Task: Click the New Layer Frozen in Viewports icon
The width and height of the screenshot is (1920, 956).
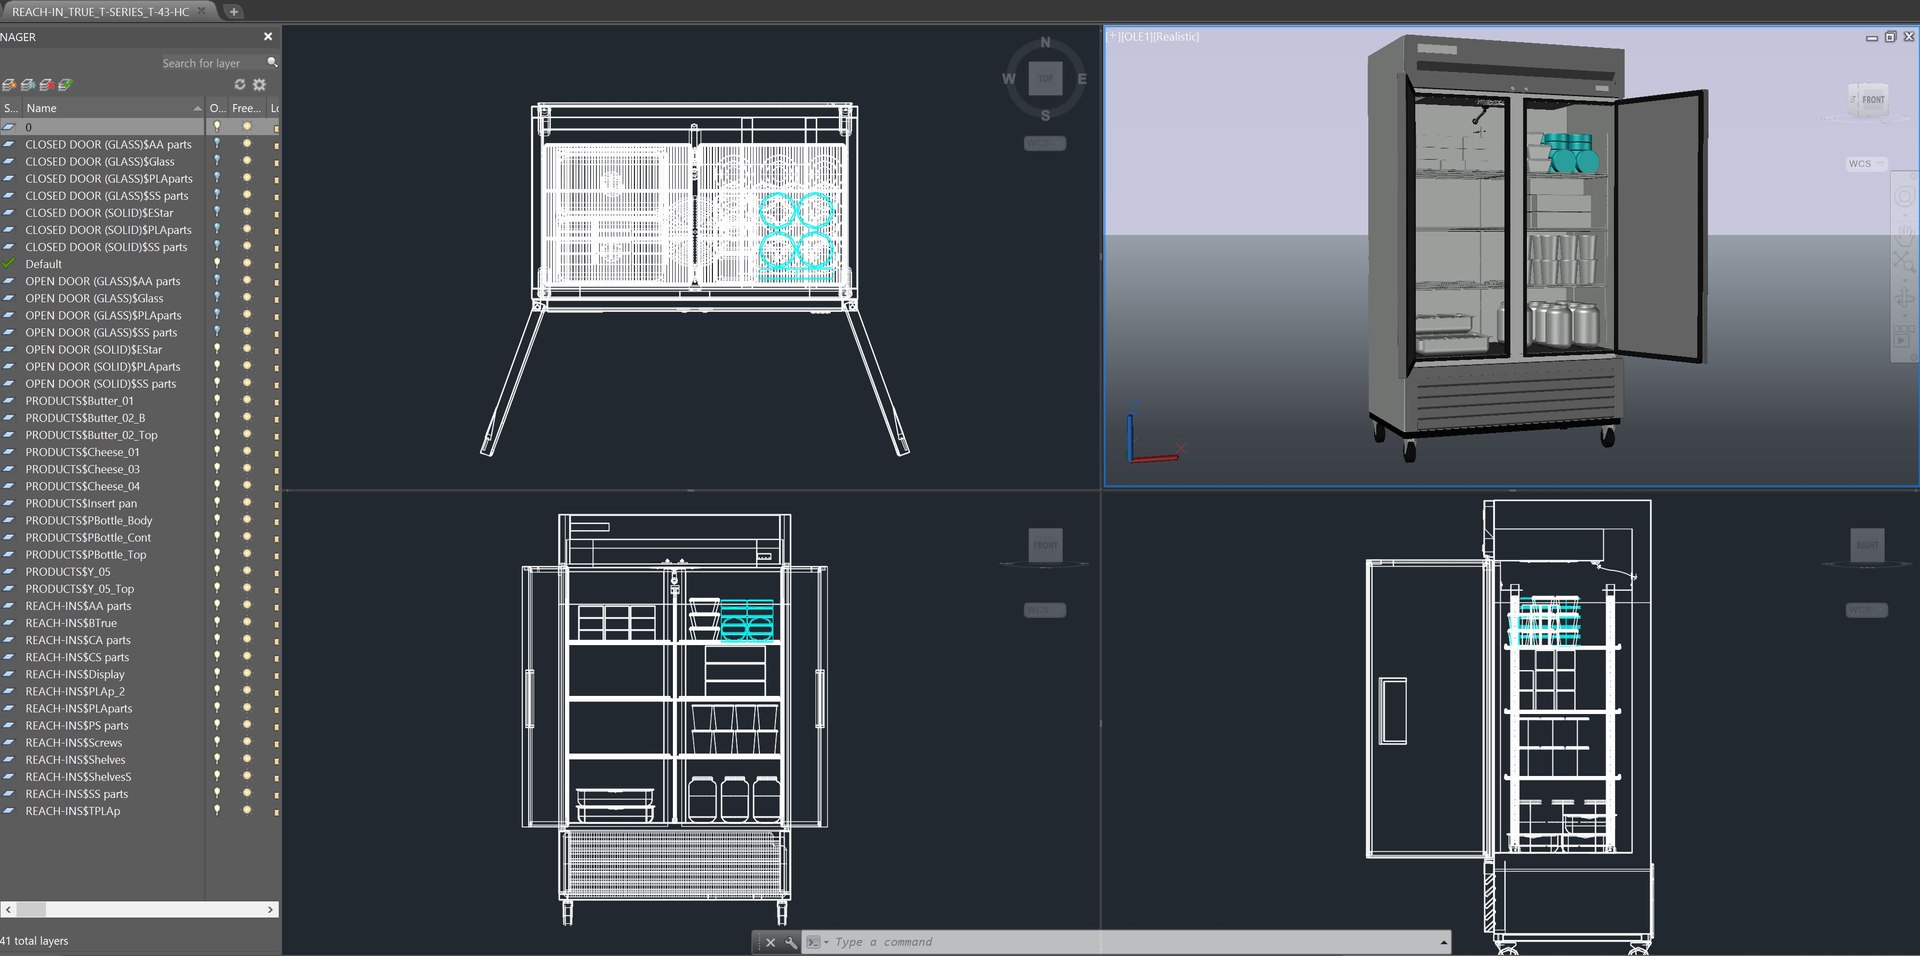Action: coord(28,85)
